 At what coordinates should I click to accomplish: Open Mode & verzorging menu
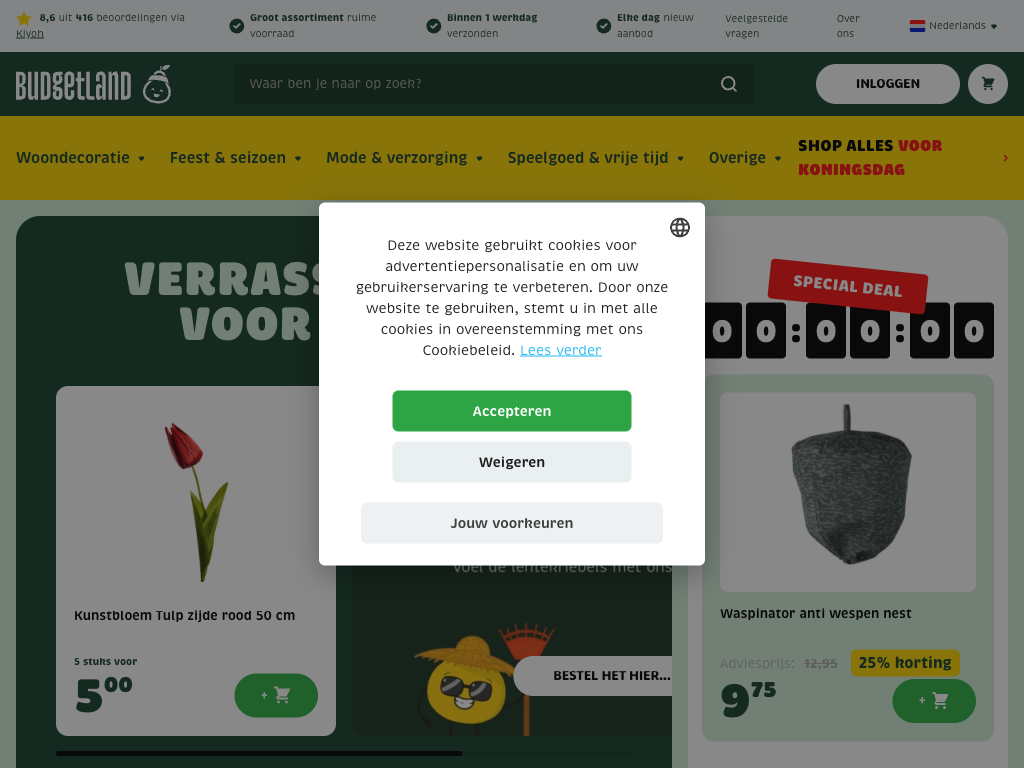[404, 157]
